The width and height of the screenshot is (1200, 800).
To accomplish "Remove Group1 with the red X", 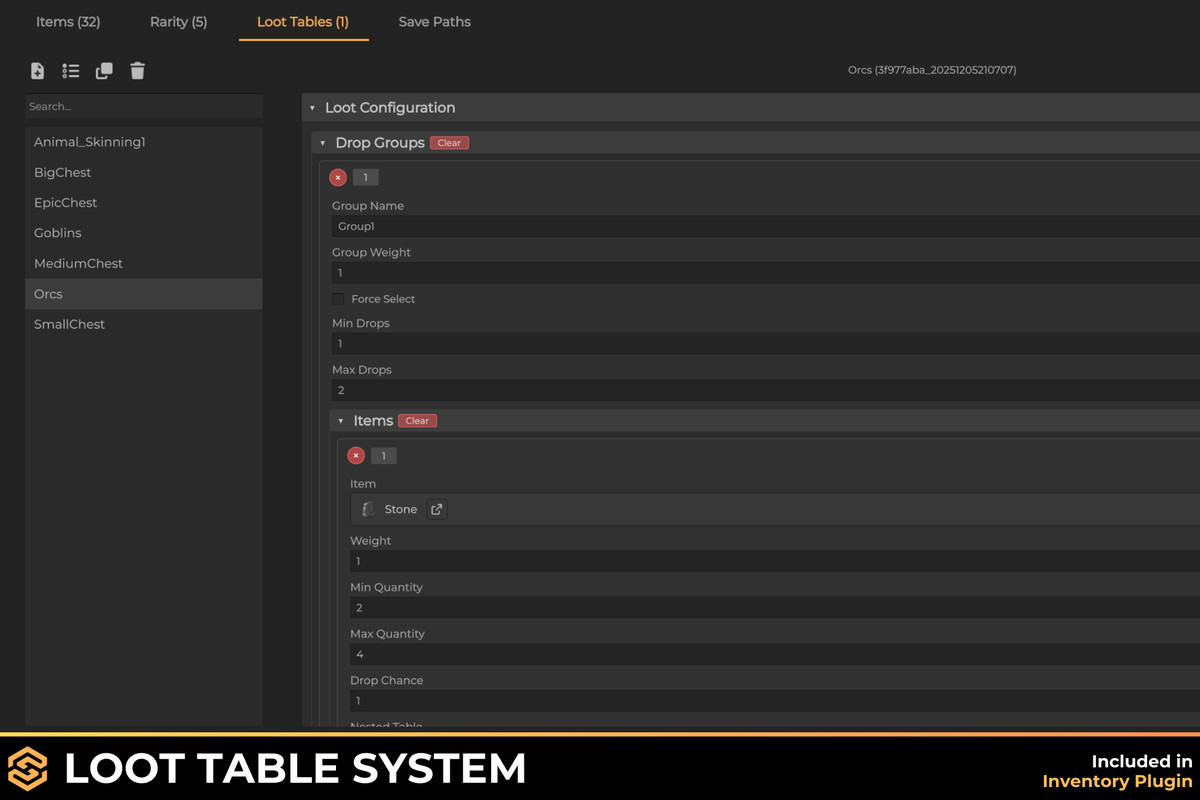I will [337, 177].
